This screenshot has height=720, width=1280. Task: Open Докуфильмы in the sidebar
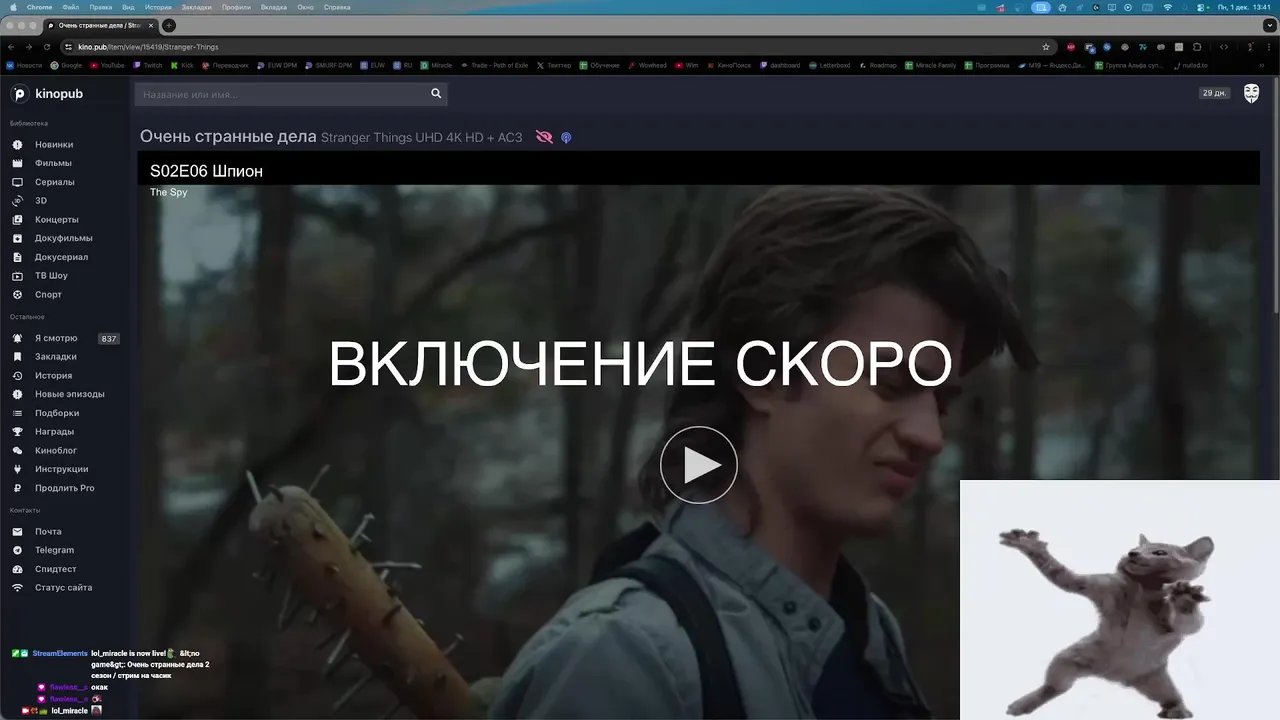click(x=64, y=238)
